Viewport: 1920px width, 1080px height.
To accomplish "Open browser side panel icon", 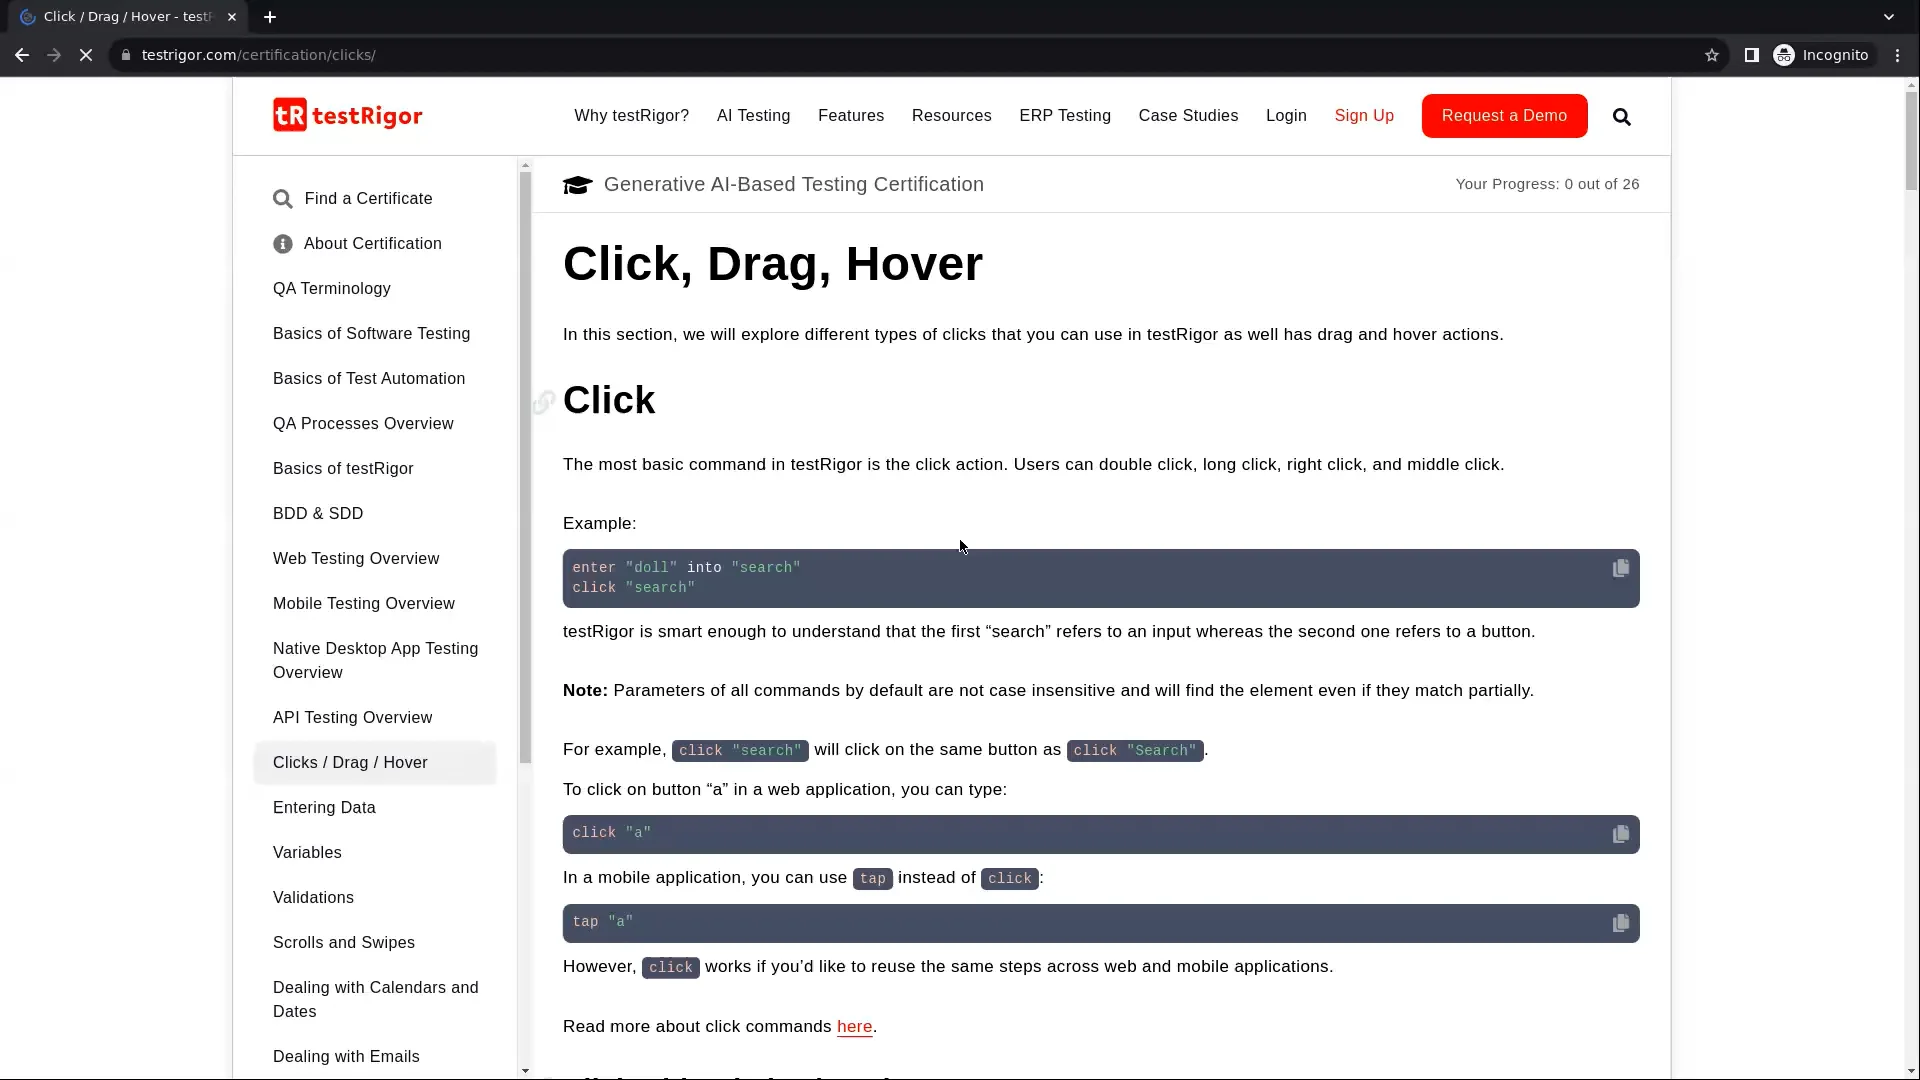I will 1752,55.
